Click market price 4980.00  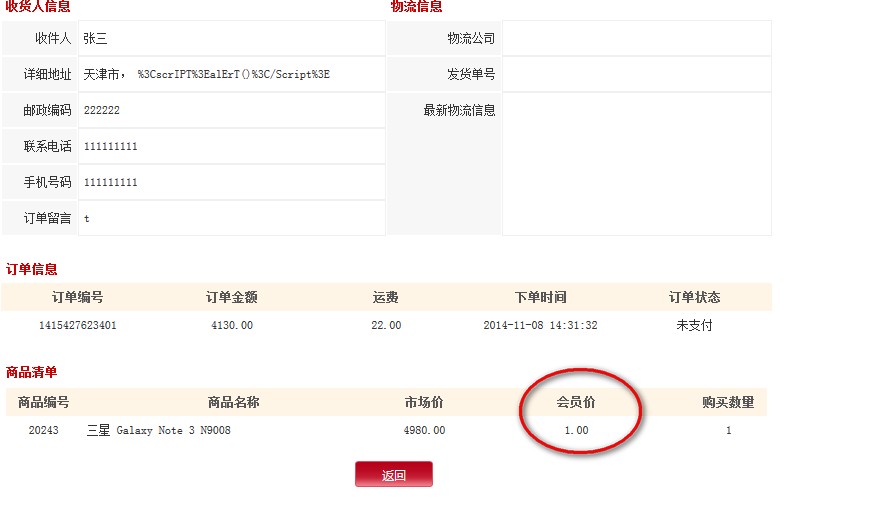[424, 430]
